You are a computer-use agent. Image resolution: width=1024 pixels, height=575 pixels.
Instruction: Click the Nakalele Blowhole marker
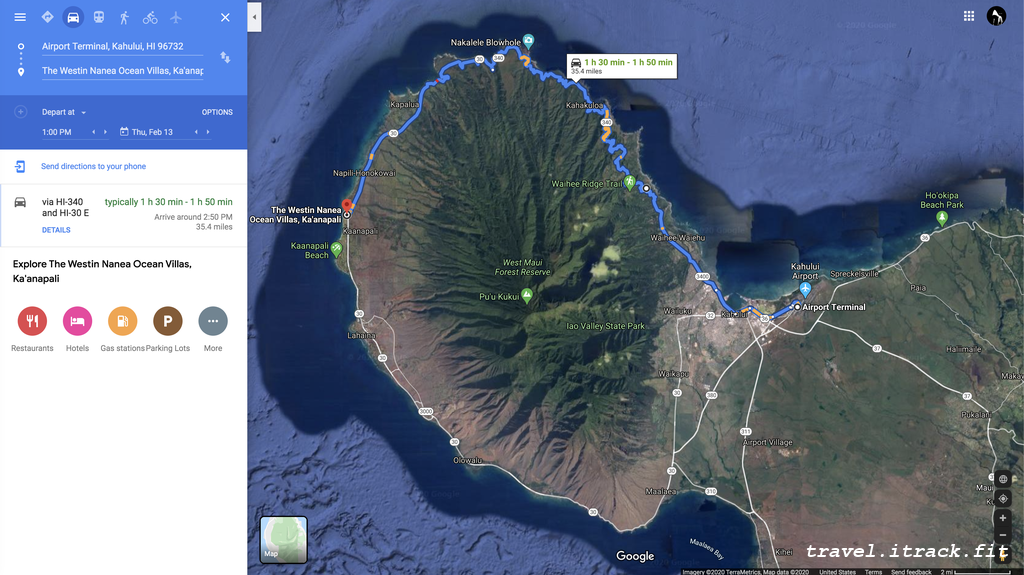(x=528, y=41)
